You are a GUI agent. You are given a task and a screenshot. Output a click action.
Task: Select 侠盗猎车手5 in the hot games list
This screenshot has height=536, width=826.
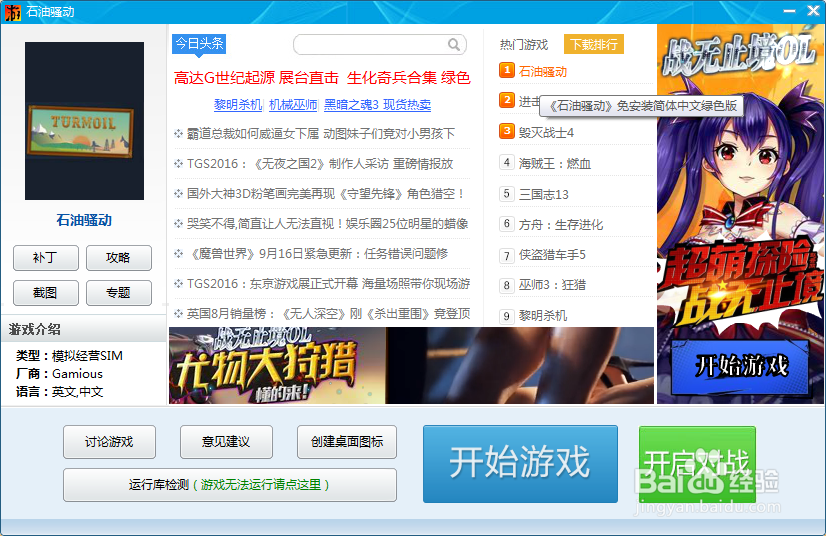(552, 255)
